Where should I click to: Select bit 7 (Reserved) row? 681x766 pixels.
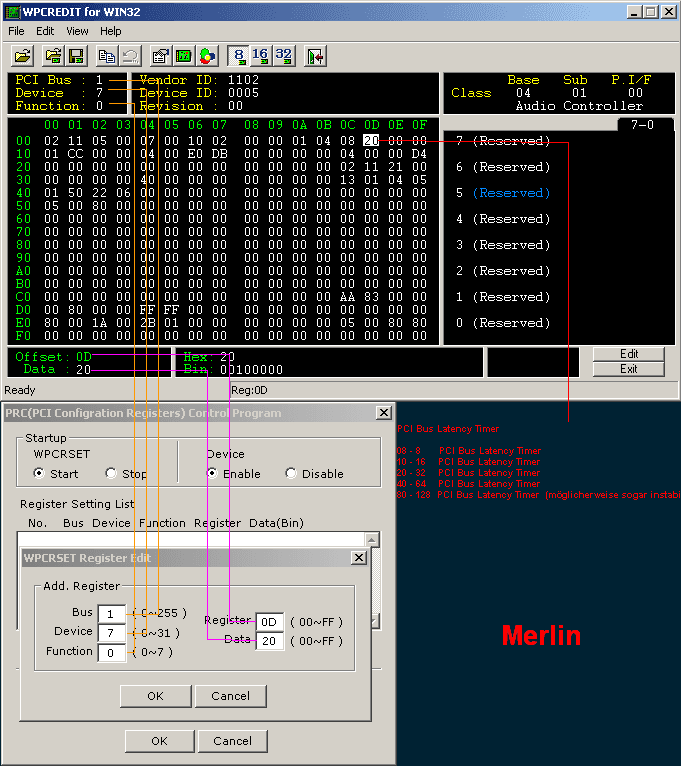point(503,141)
